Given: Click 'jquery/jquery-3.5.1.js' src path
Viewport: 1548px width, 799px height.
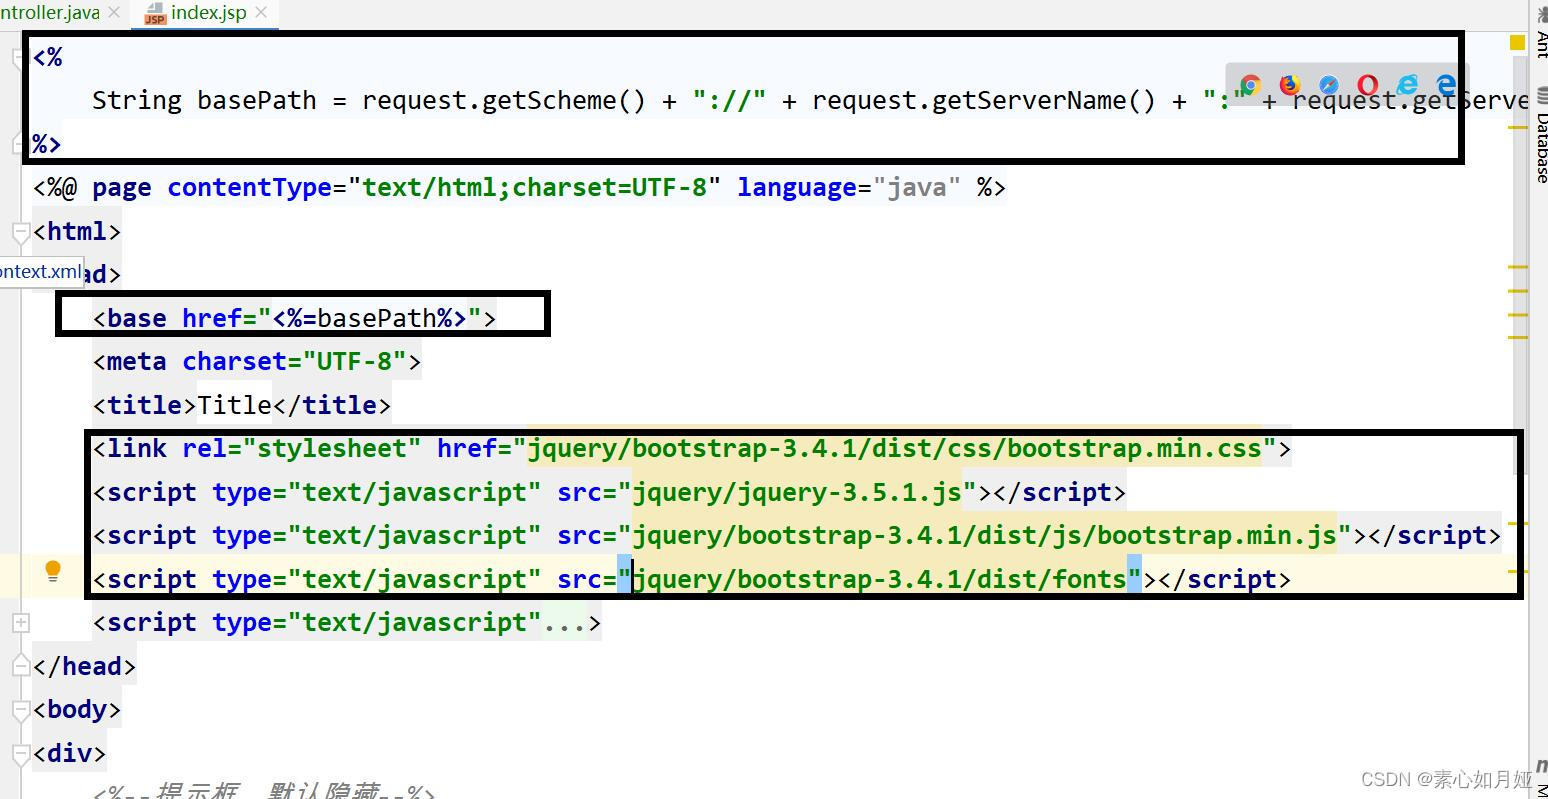Looking at the screenshot, I should pyautogui.click(x=797, y=492).
